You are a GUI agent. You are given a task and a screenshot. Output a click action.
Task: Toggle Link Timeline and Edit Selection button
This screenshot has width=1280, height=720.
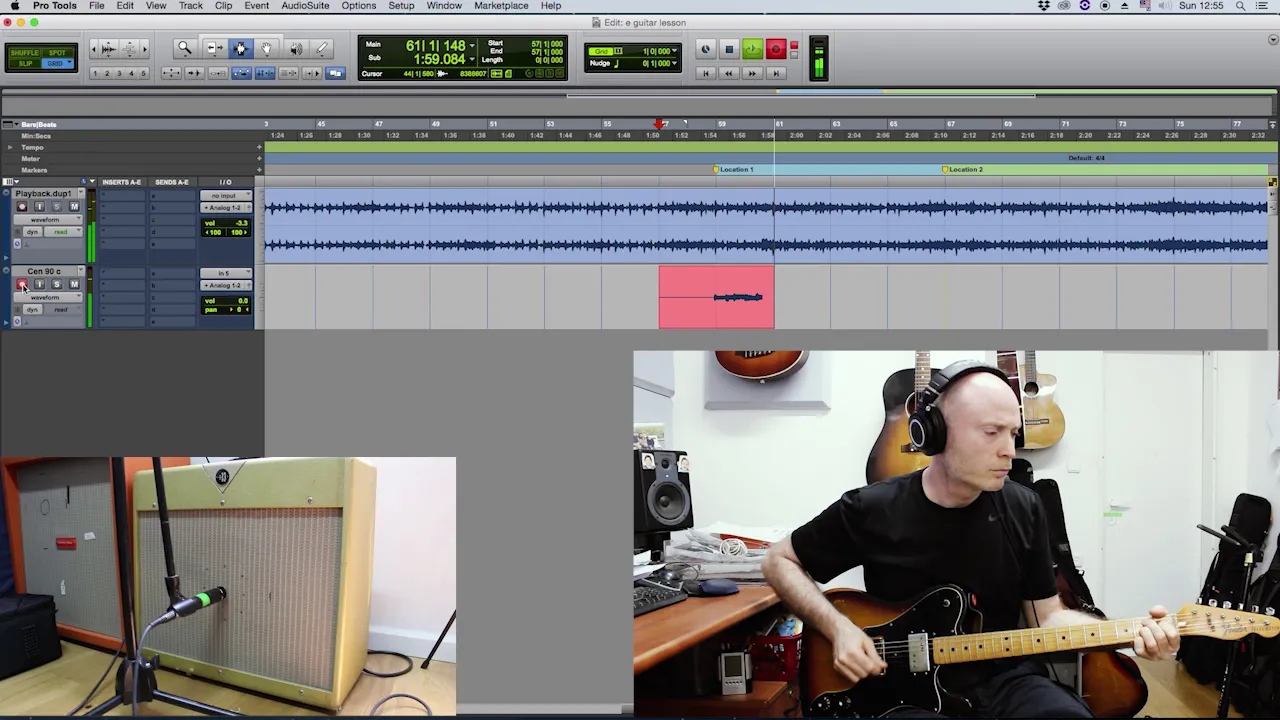(265, 73)
